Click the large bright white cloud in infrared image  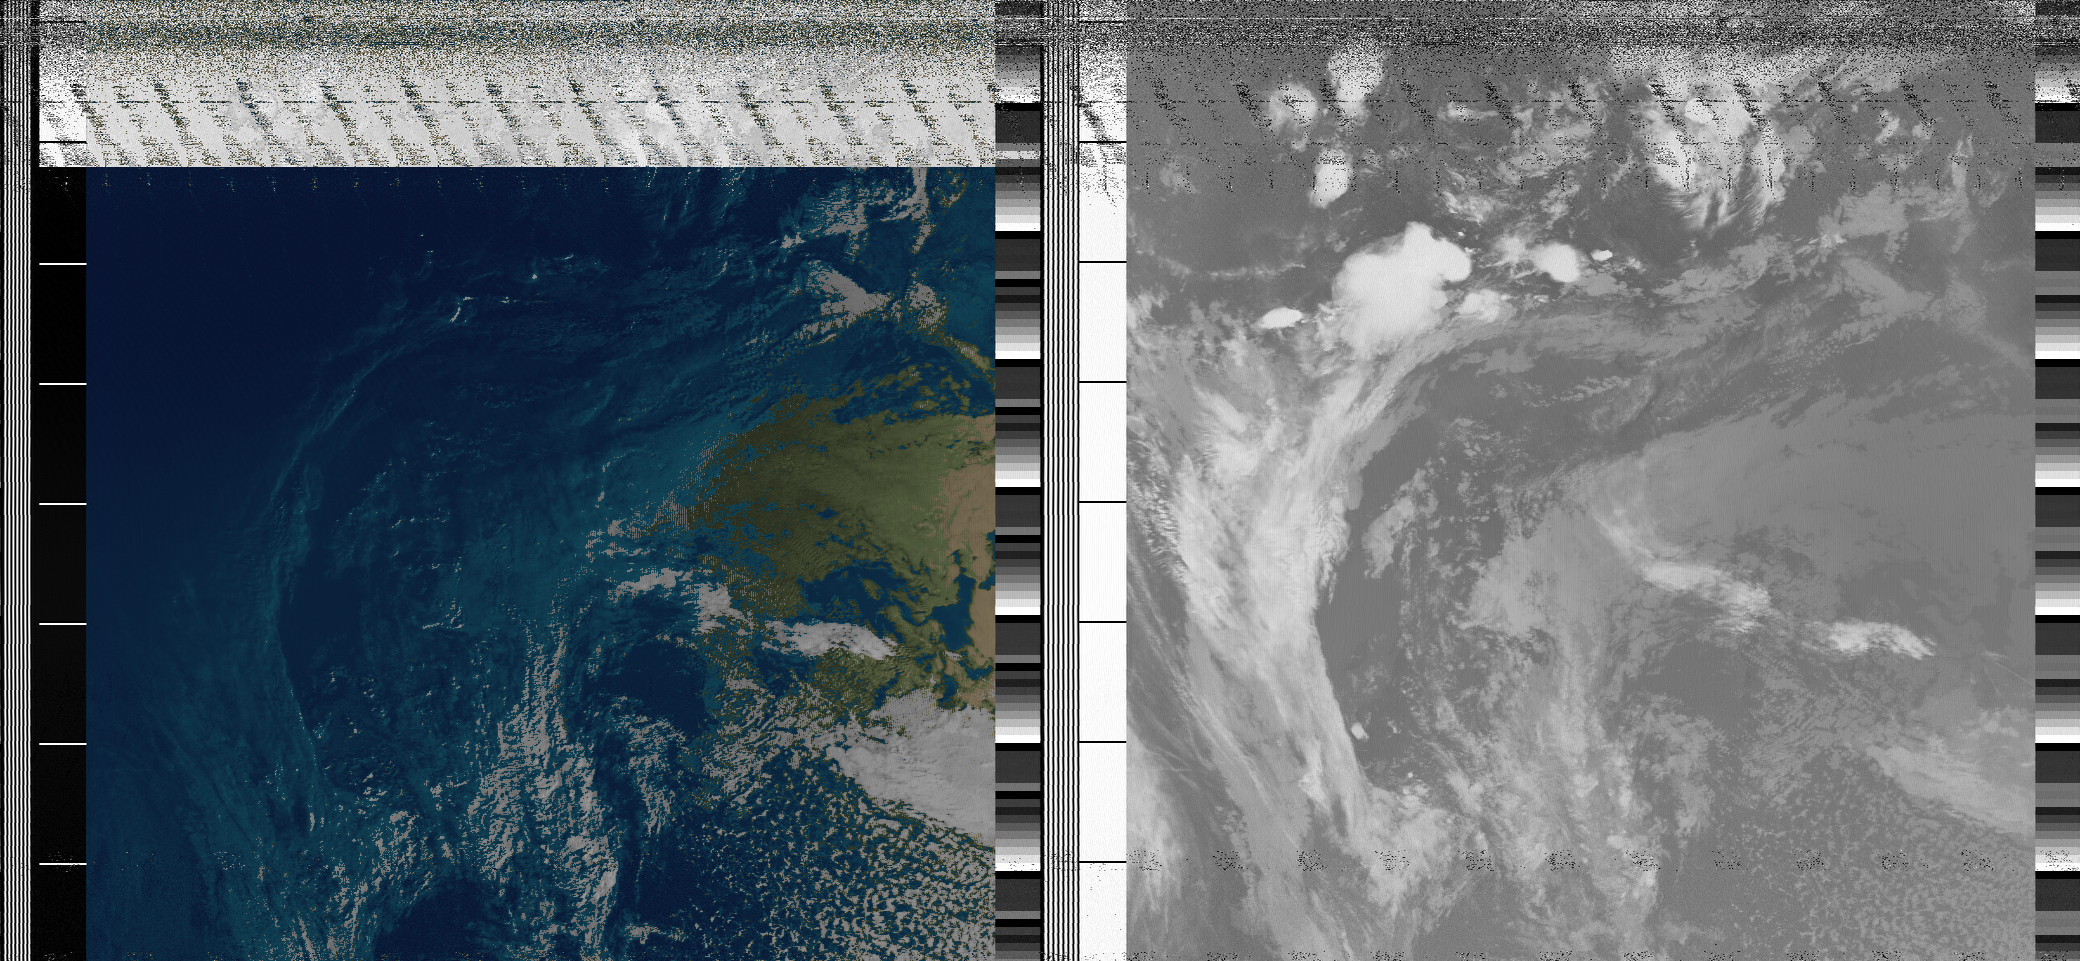pyautogui.click(x=1400, y=287)
